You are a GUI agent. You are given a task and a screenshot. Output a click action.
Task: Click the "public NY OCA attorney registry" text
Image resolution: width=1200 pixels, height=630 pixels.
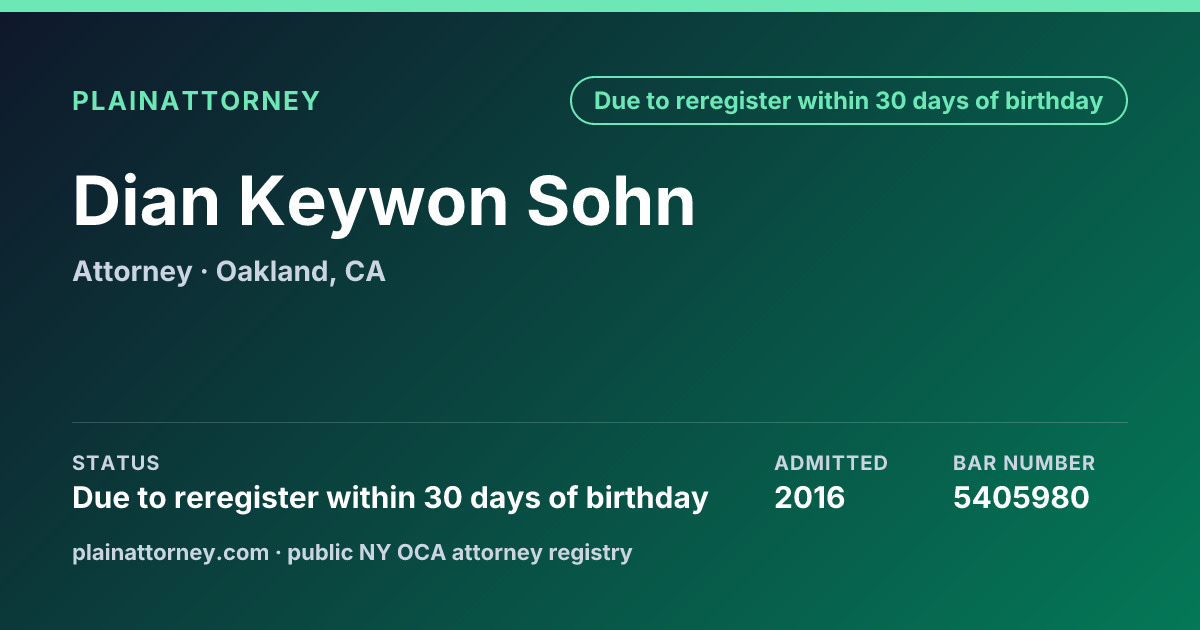coord(460,552)
